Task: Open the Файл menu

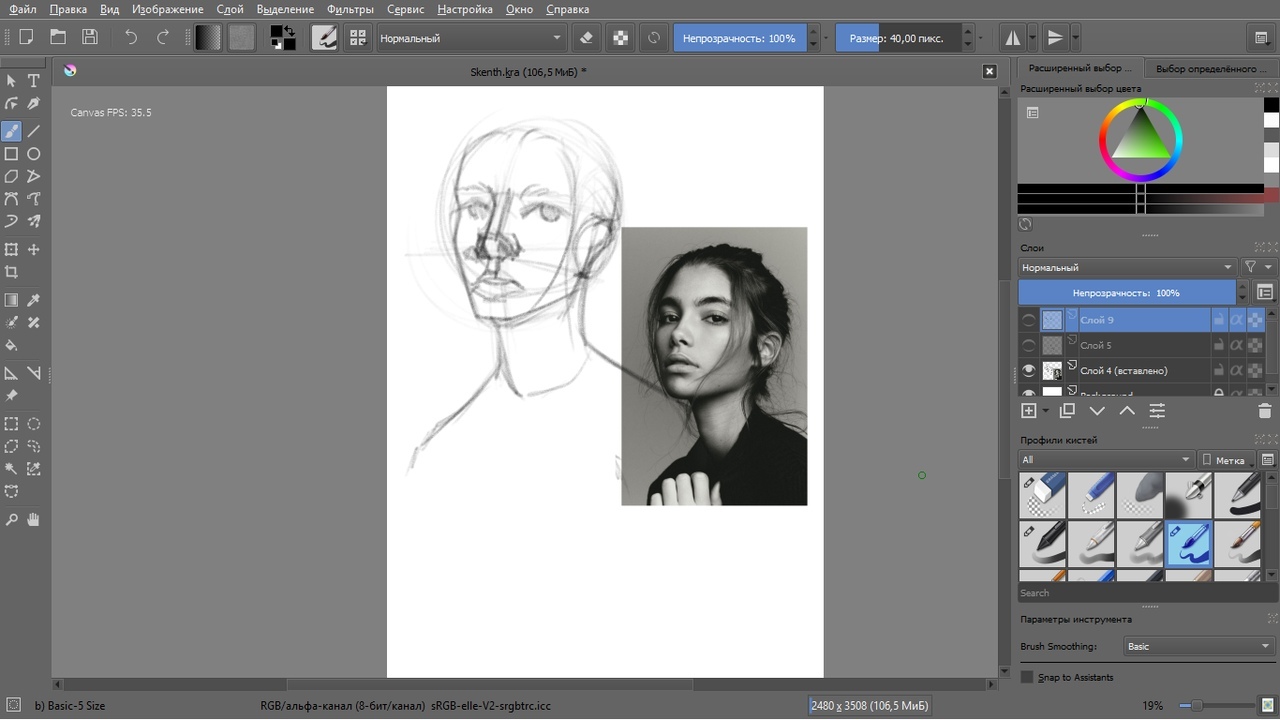Action: [x=23, y=9]
